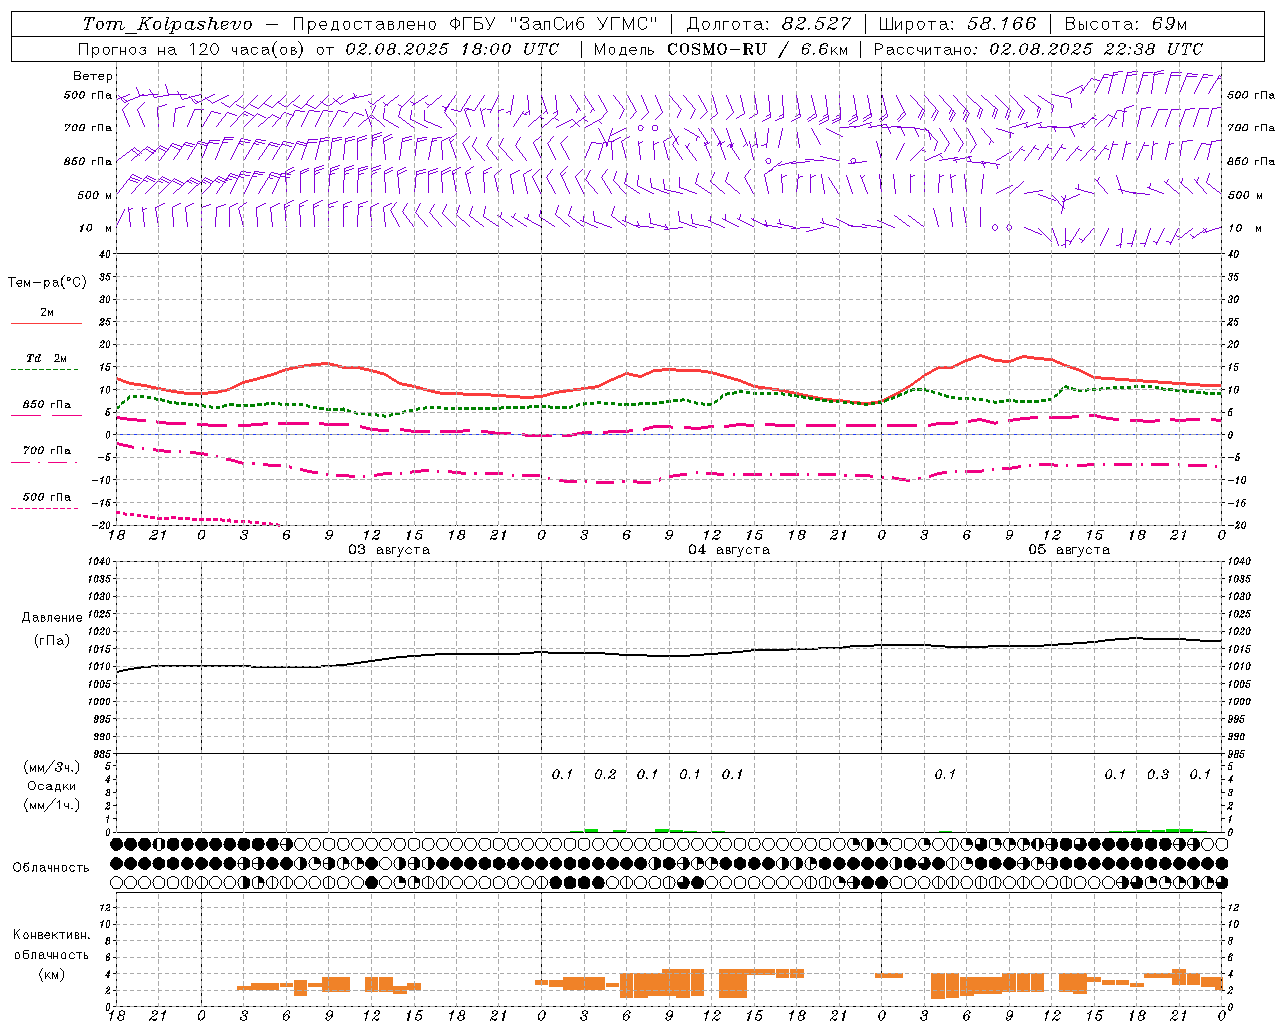Select the model name COSMO-RU / 6.6км
Screen dimensions: 1280x1024
[x=757, y=49]
